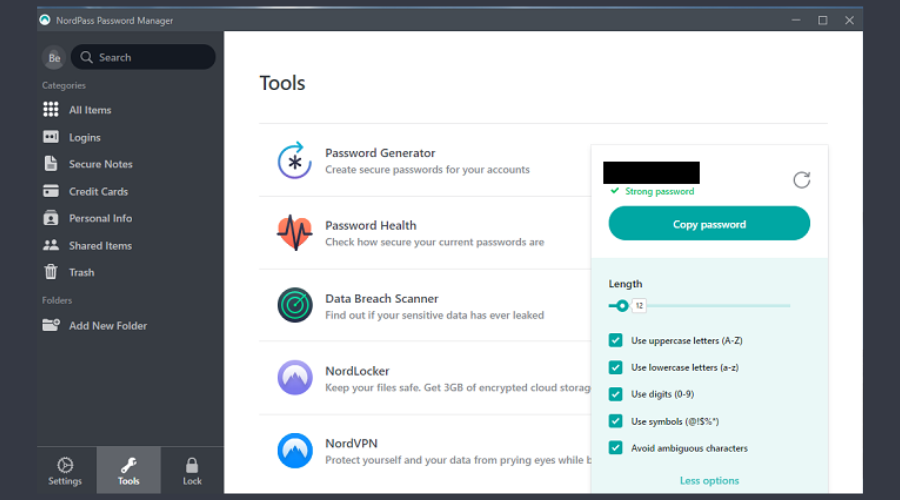
Task: Click 'Check how secure your current passwords are'
Action: 435,242
